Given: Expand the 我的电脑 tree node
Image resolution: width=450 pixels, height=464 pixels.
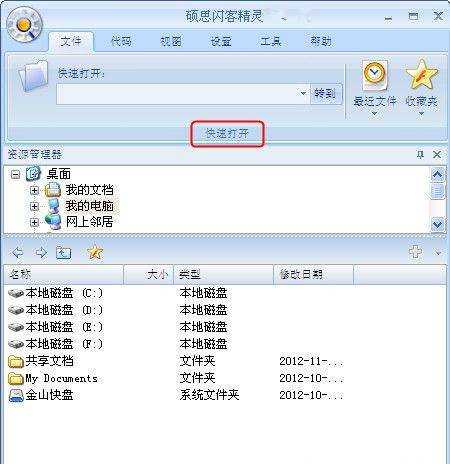Looking at the screenshot, I should [34, 206].
